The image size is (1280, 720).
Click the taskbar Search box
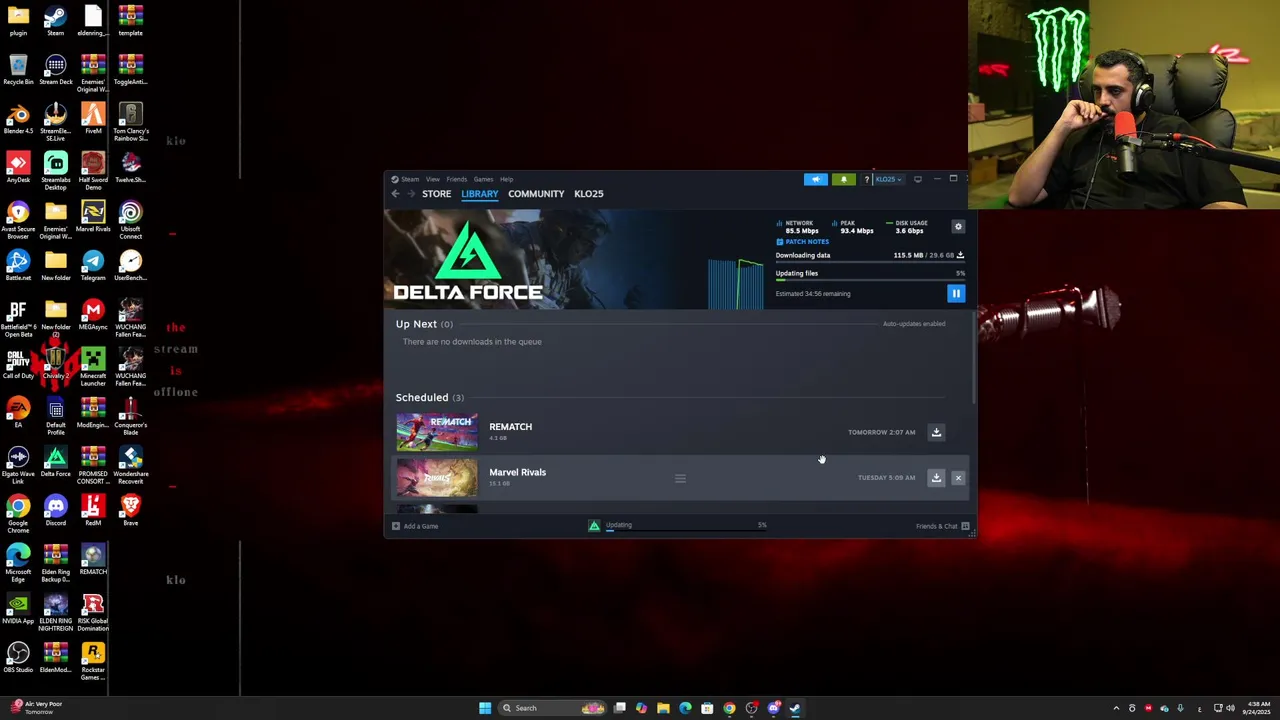(552, 708)
